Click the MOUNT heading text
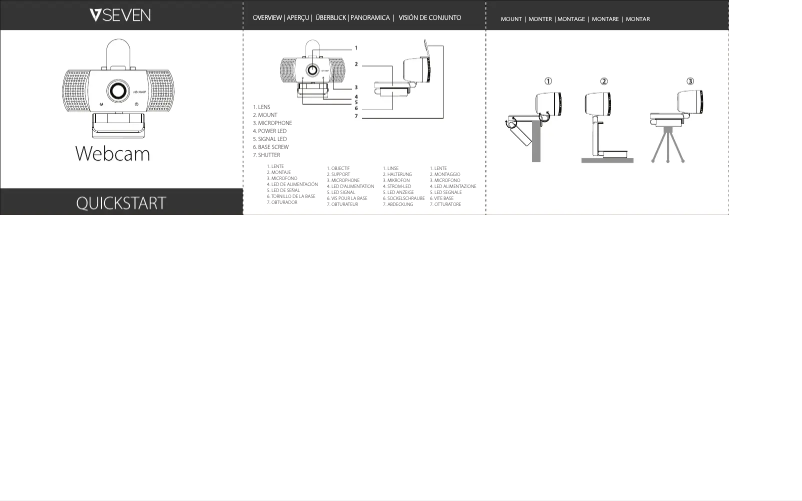This screenshot has height=501, width=802. pos(511,19)
